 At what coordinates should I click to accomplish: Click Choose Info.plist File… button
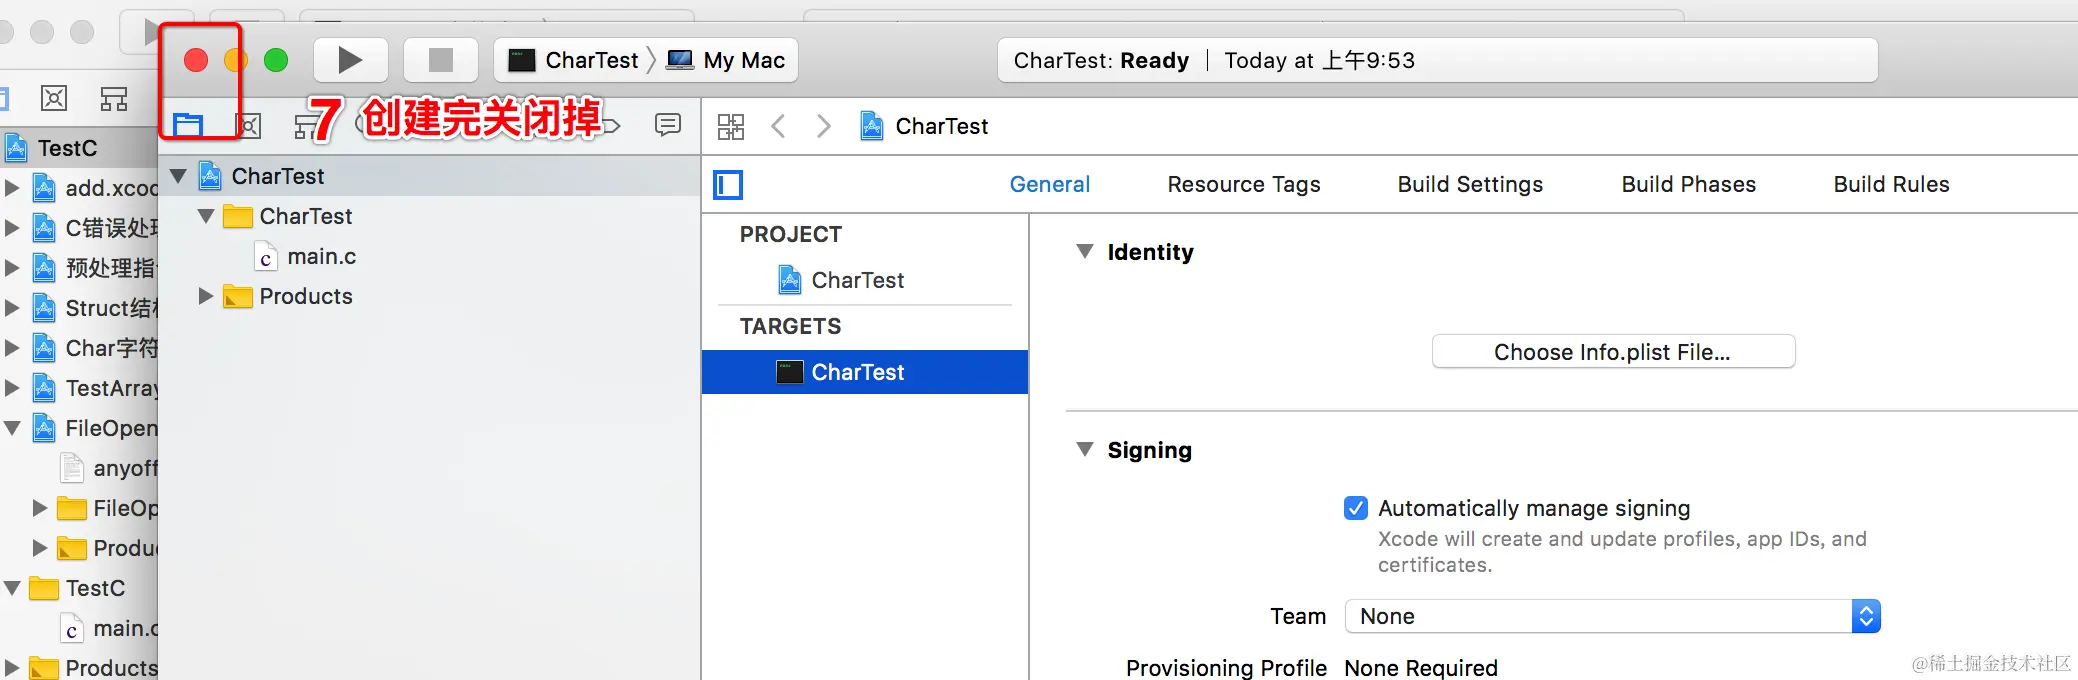coord(1614,352)
